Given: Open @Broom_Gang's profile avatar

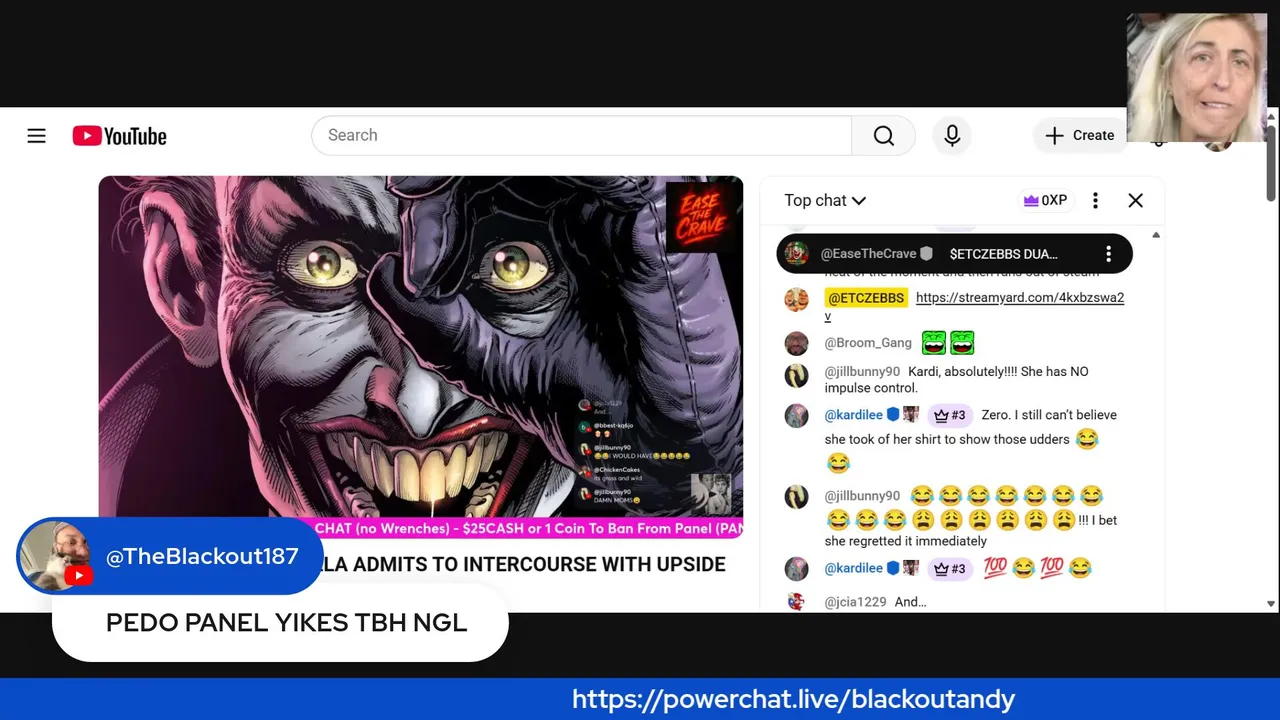Looking at the screenshot, I should tap(796, 343).
